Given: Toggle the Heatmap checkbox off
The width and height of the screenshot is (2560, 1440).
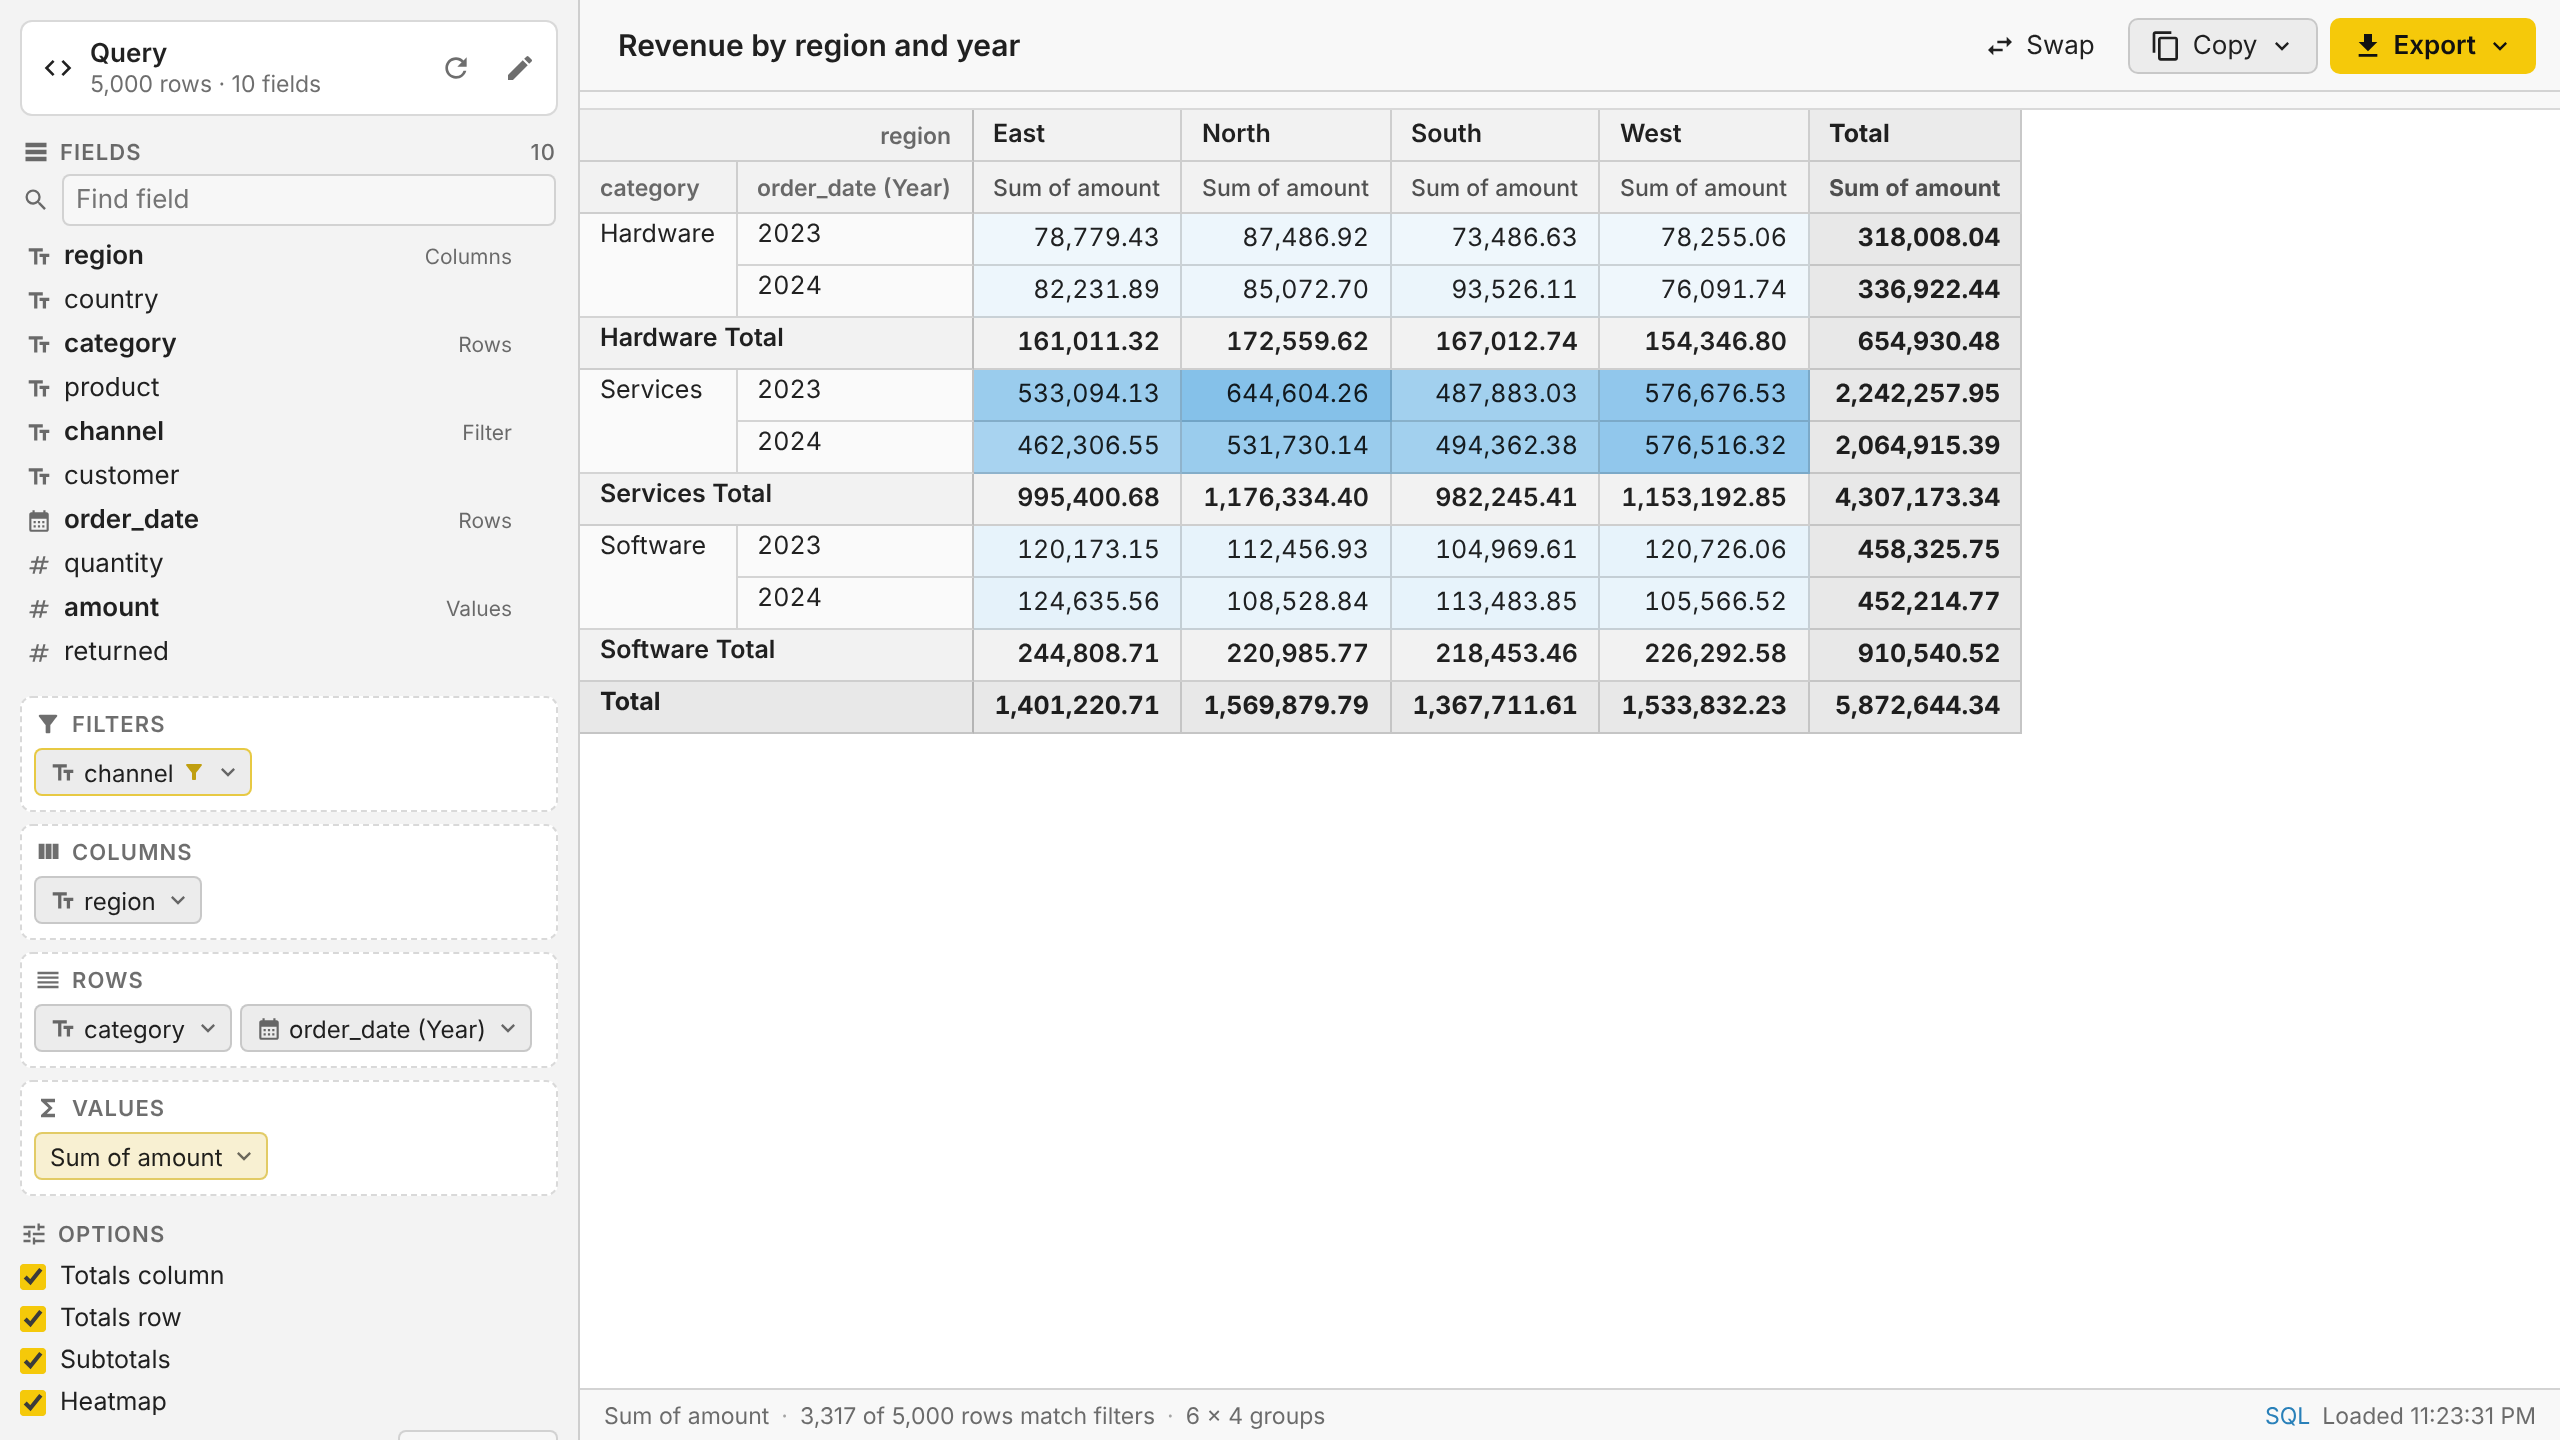Looking at the screenshot, I should click(33, 1403).
